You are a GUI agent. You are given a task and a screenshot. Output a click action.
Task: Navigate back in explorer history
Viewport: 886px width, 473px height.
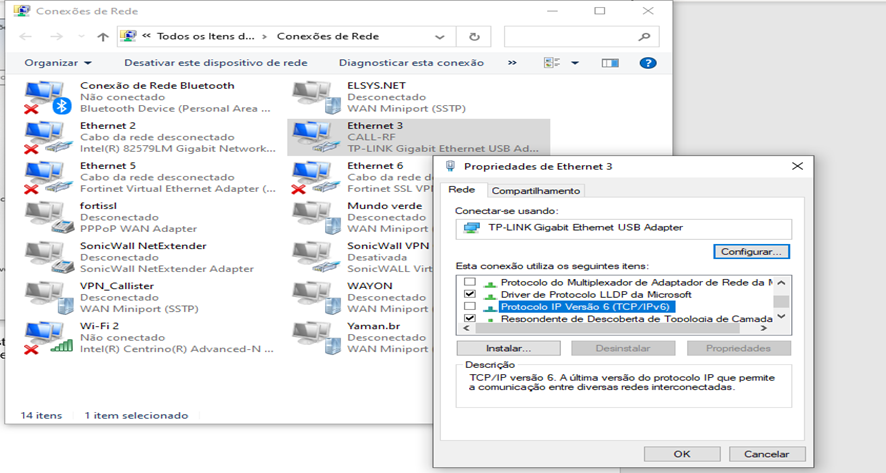tap(25, 37)
